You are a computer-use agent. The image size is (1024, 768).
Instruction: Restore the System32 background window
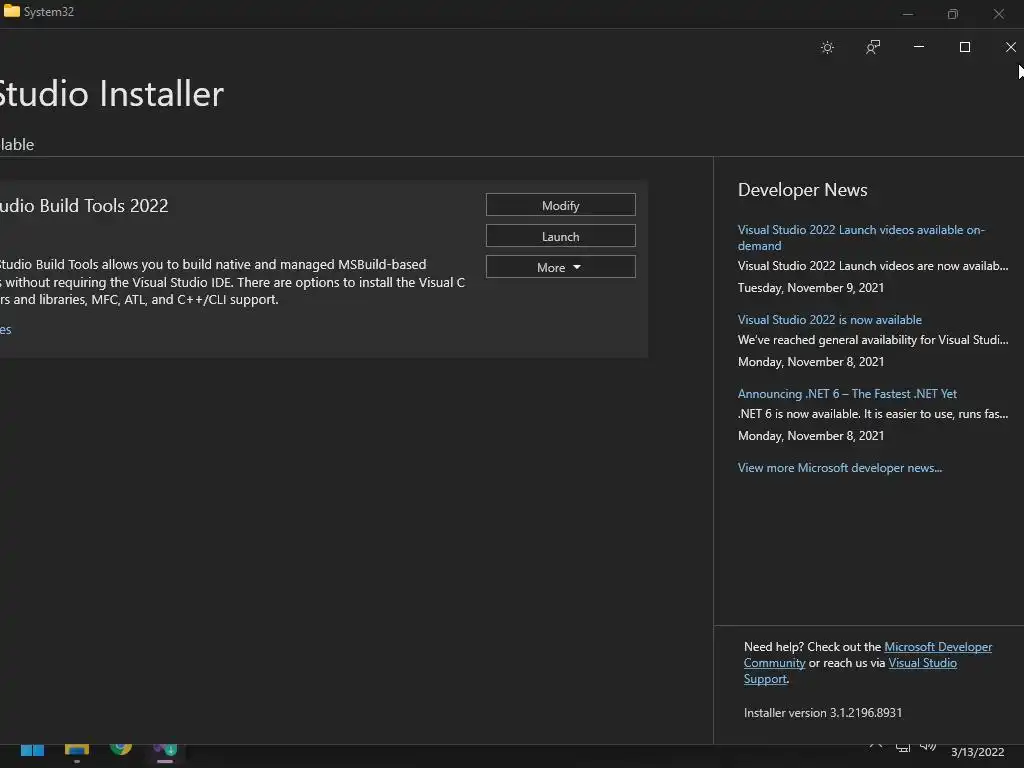tap(953, 14)
